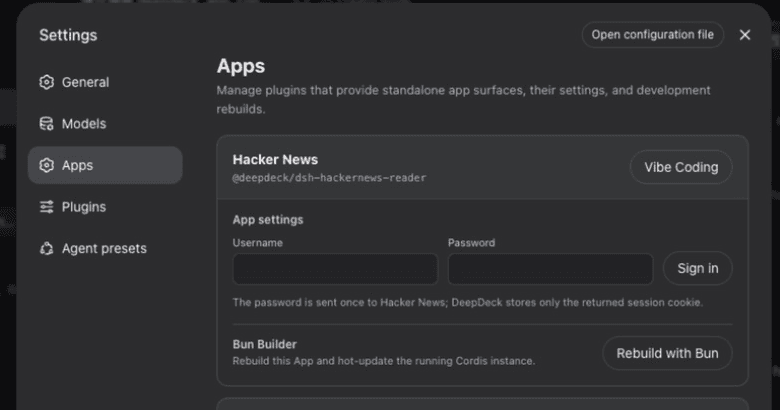780x410 pixels.
Task: Click Open configuration file button
Action: (653, 35)
